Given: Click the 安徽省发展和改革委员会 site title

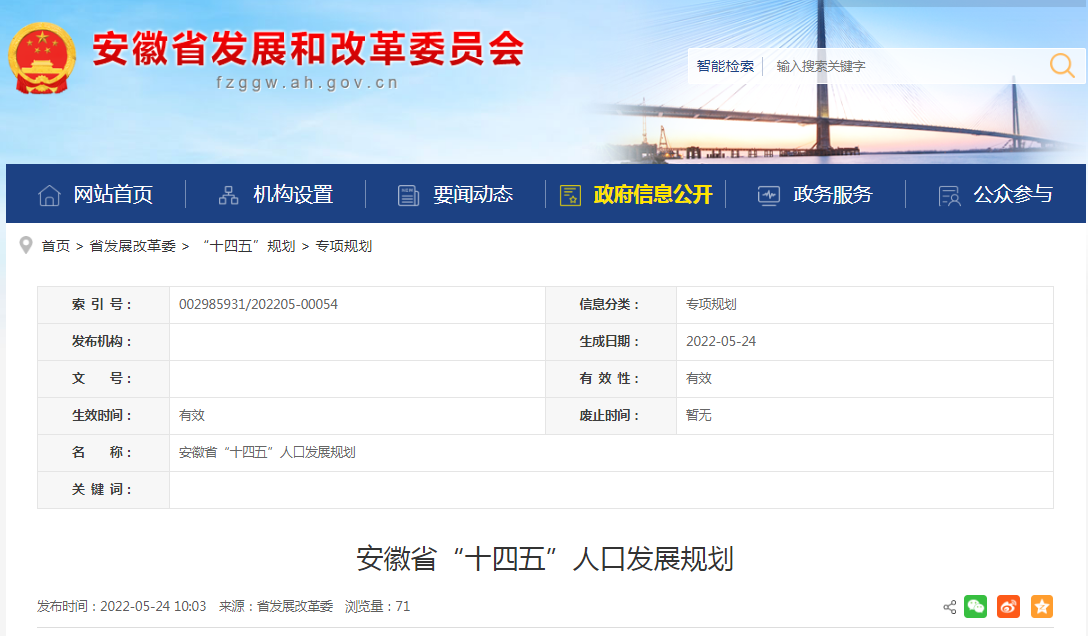Looking at the screenshot, I should (x=308, y=48).
